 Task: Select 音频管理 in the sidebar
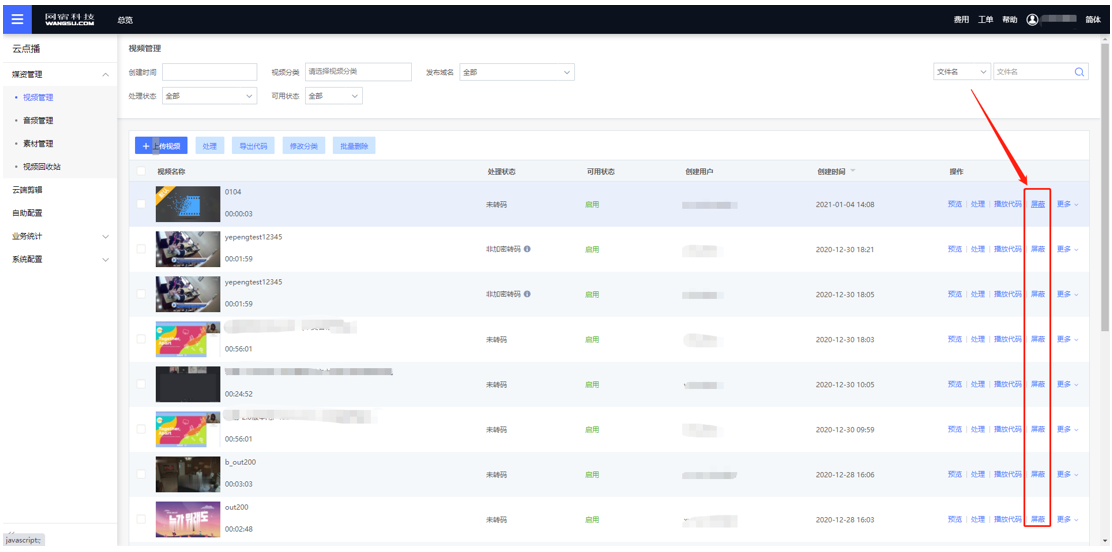[38, 121]
